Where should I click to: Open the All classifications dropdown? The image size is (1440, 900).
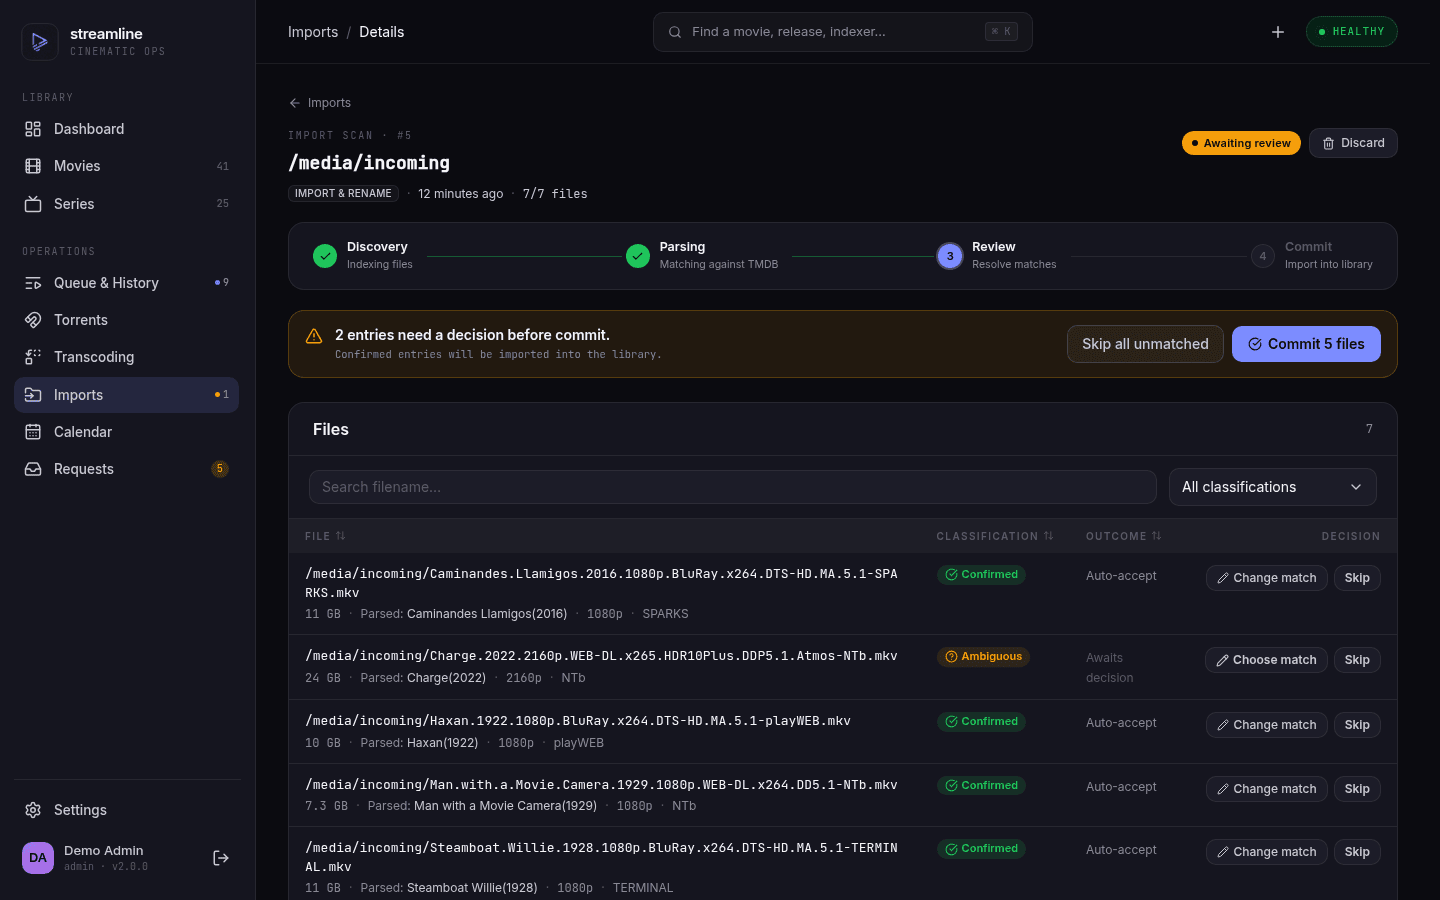(x=1273, y=487)
